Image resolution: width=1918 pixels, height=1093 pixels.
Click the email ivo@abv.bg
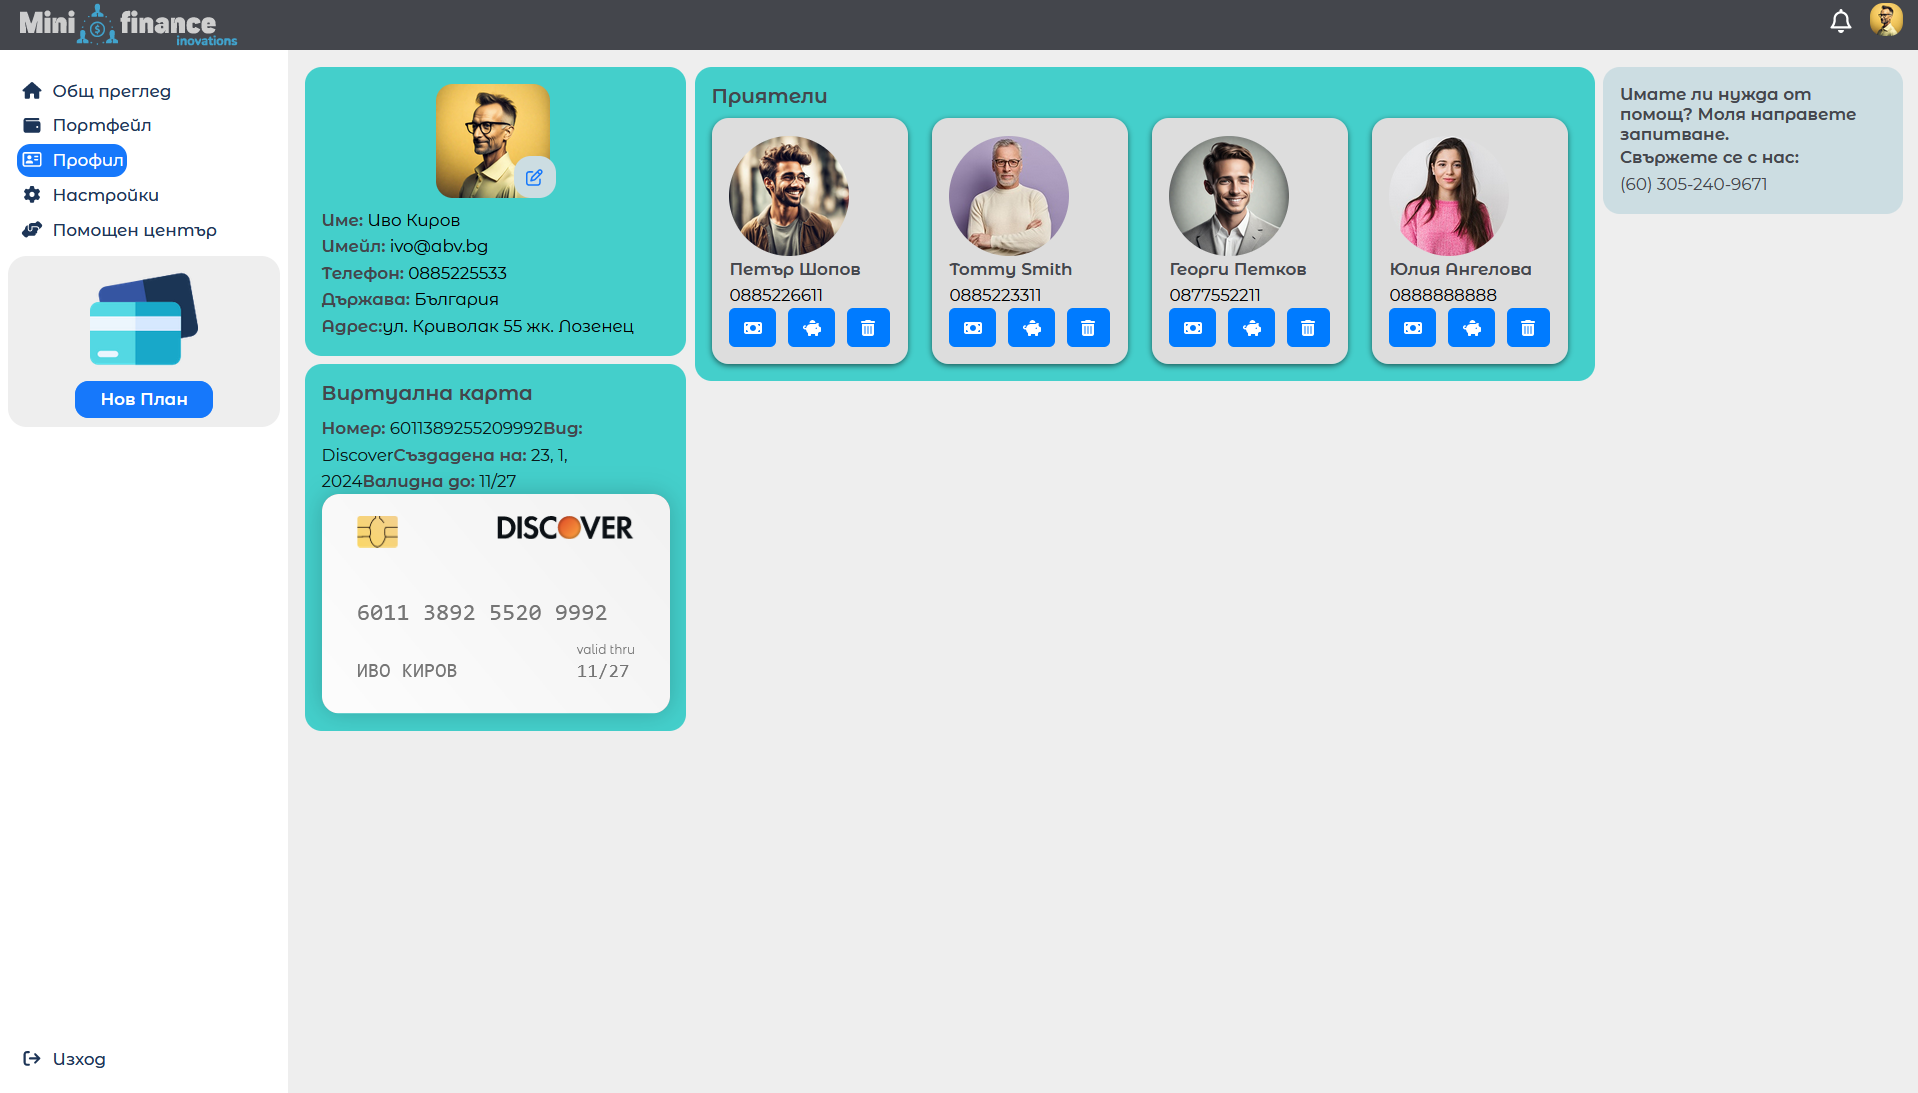point(439,246)
